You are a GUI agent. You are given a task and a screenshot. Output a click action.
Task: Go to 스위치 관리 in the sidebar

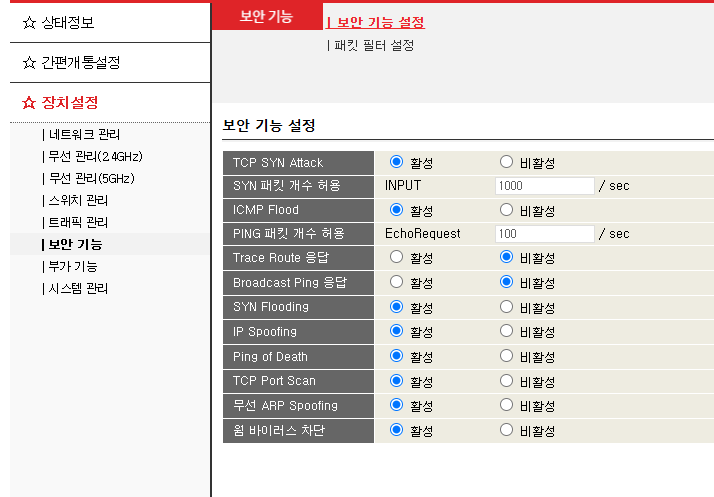[x=78, y=200]
